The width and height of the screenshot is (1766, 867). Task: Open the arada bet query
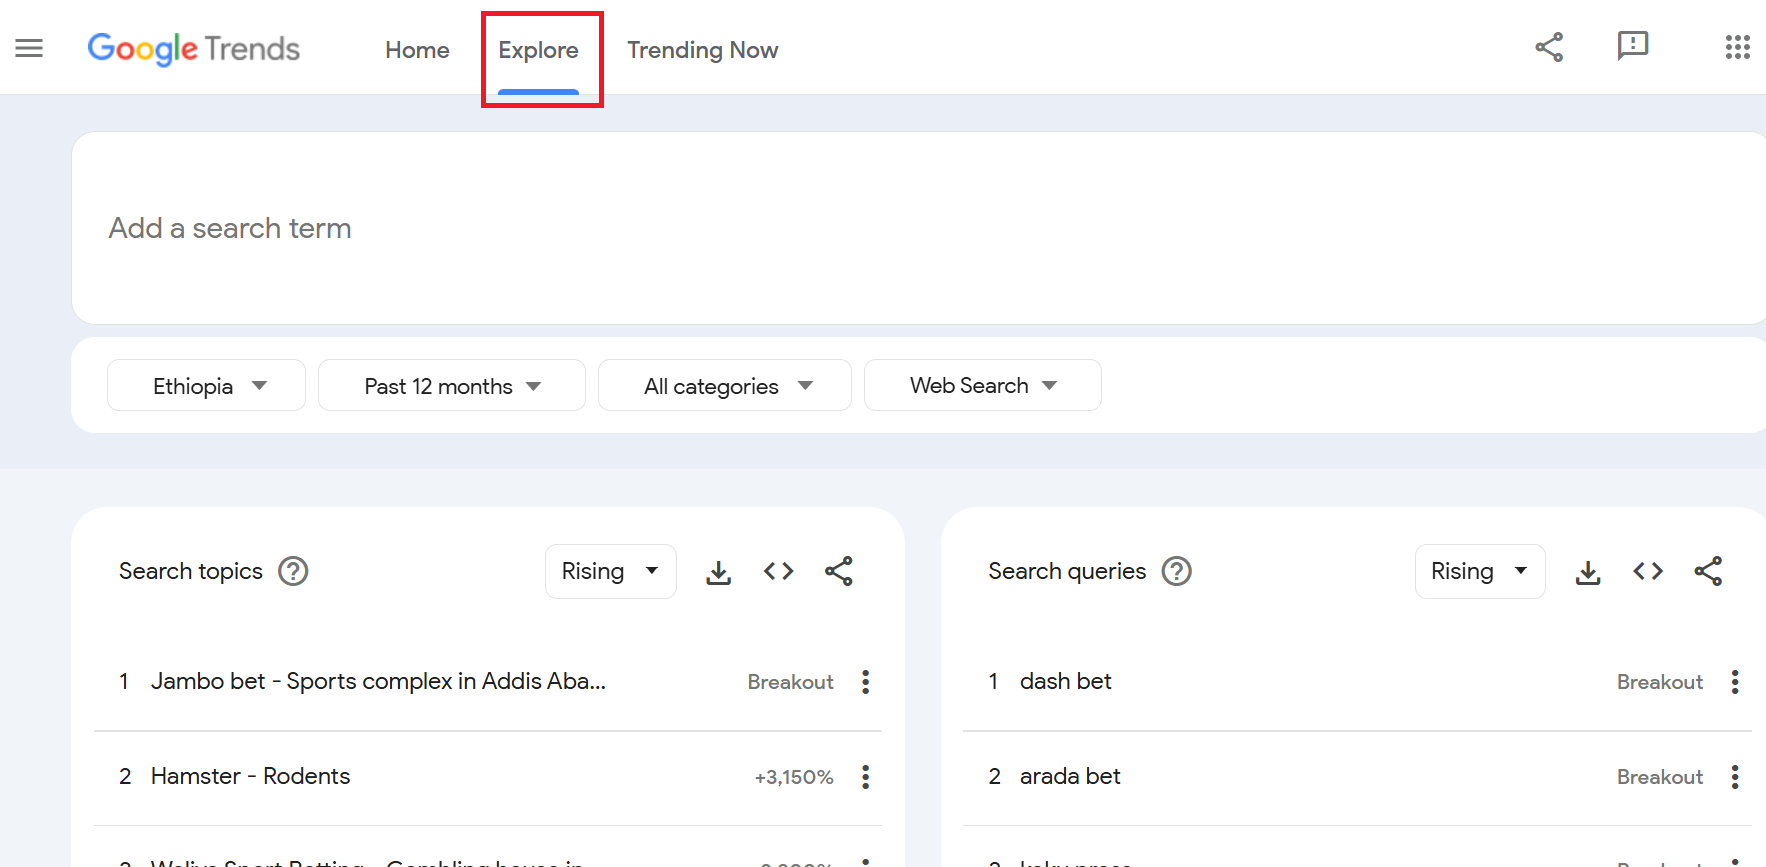click(1070, 776)
